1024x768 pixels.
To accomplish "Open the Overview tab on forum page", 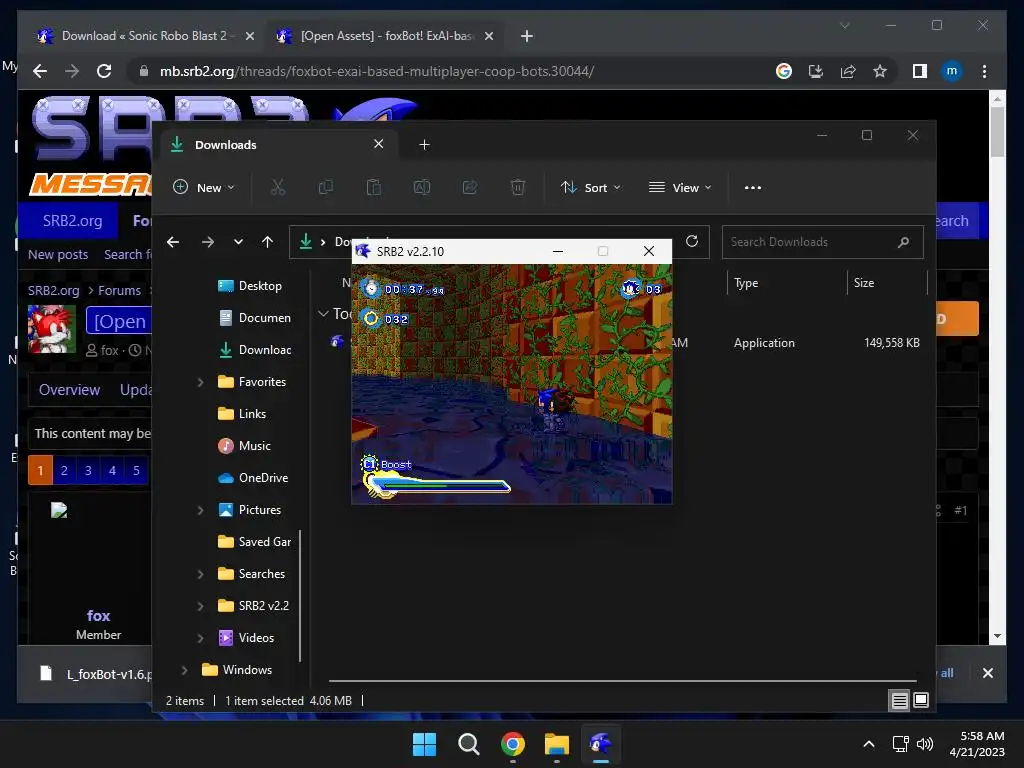I will (69, 390).
